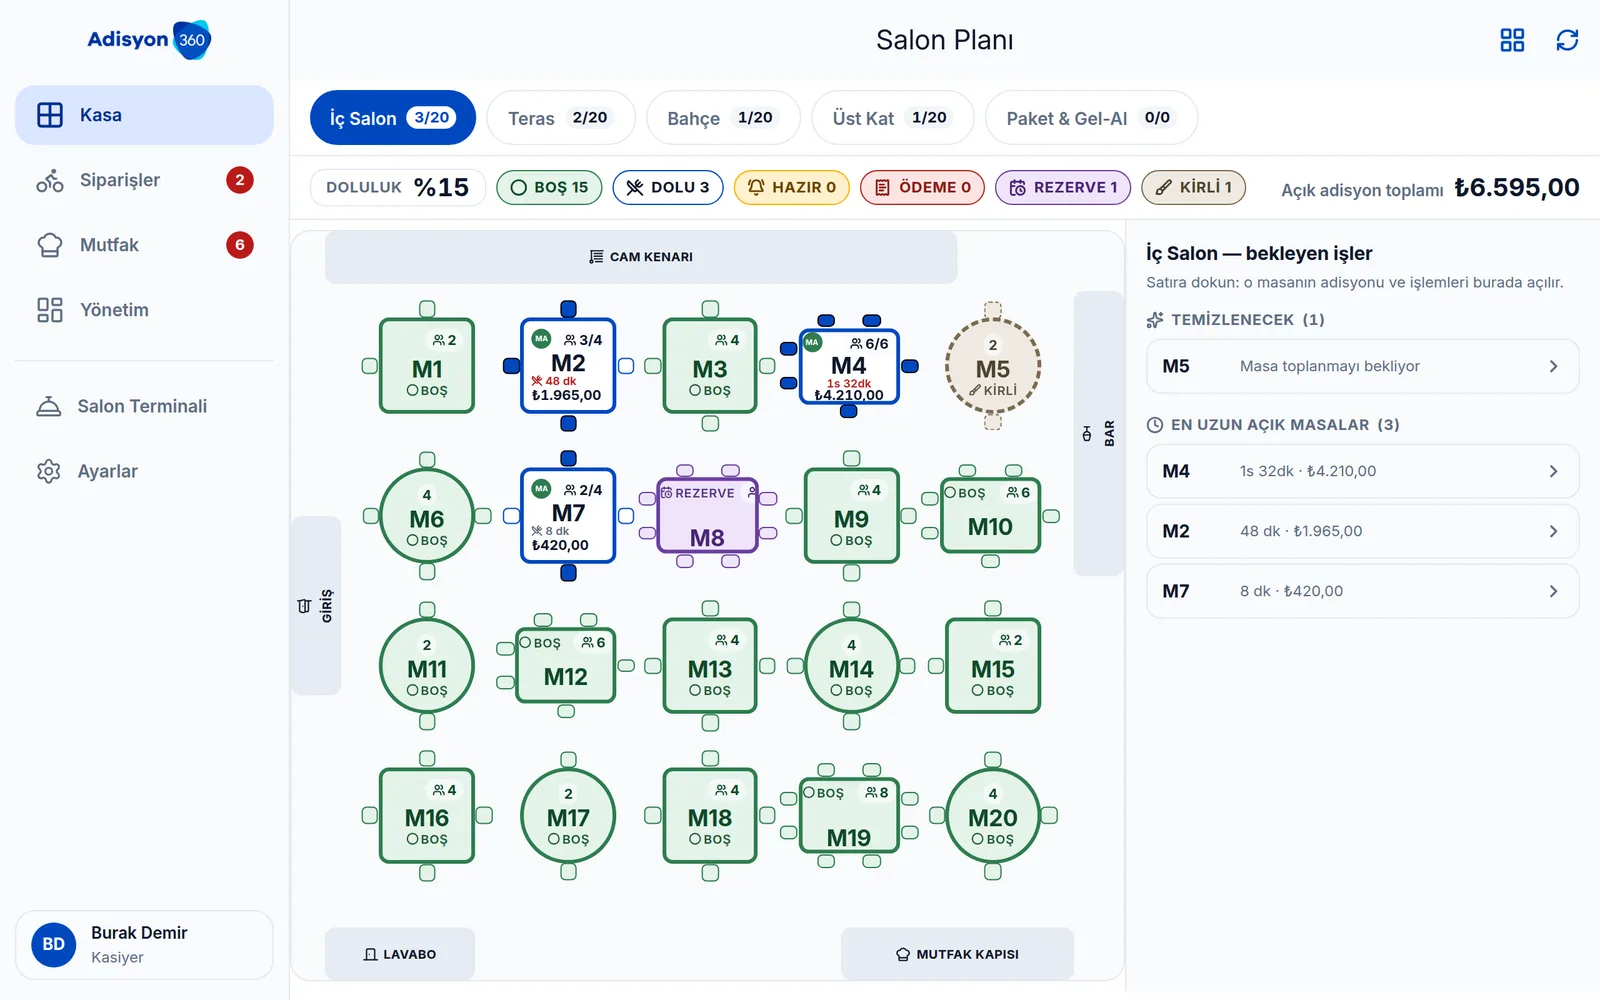Open occupied table M7
The width and height of the screenshot is (1600, 1000).
pyautogui.click(x=568, y=516)
